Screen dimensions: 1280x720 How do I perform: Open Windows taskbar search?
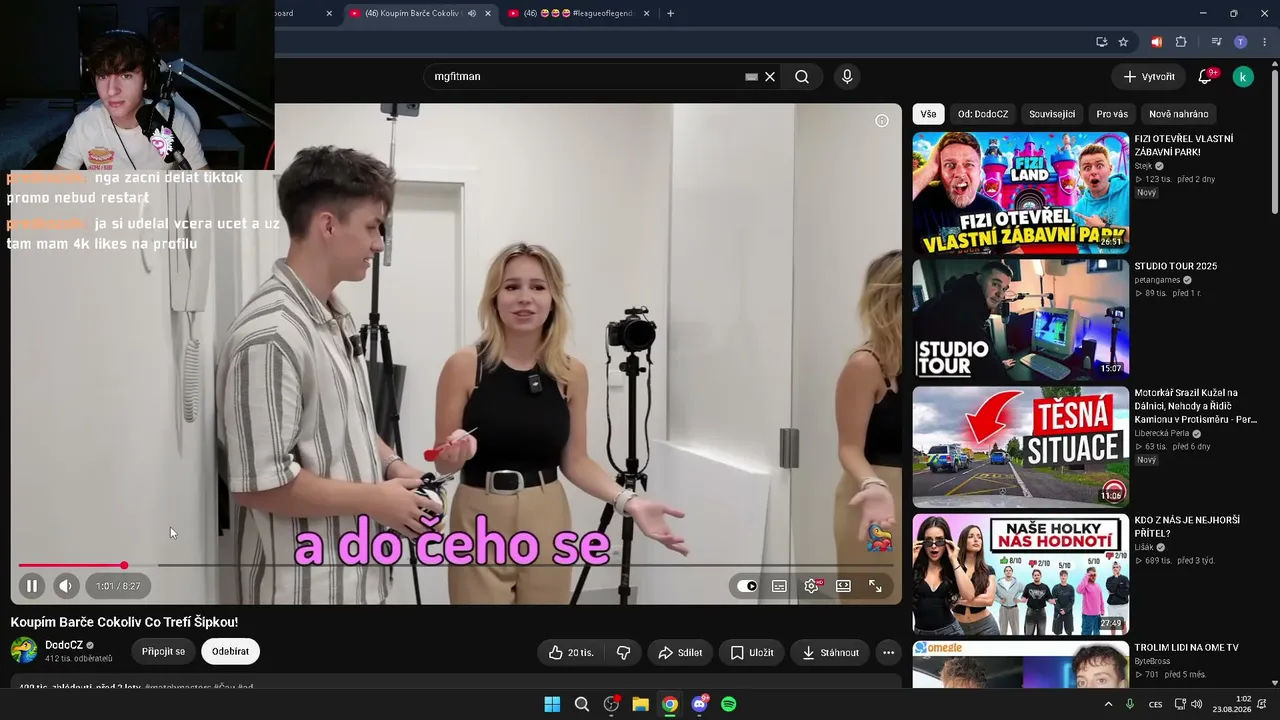coord(582,704)
